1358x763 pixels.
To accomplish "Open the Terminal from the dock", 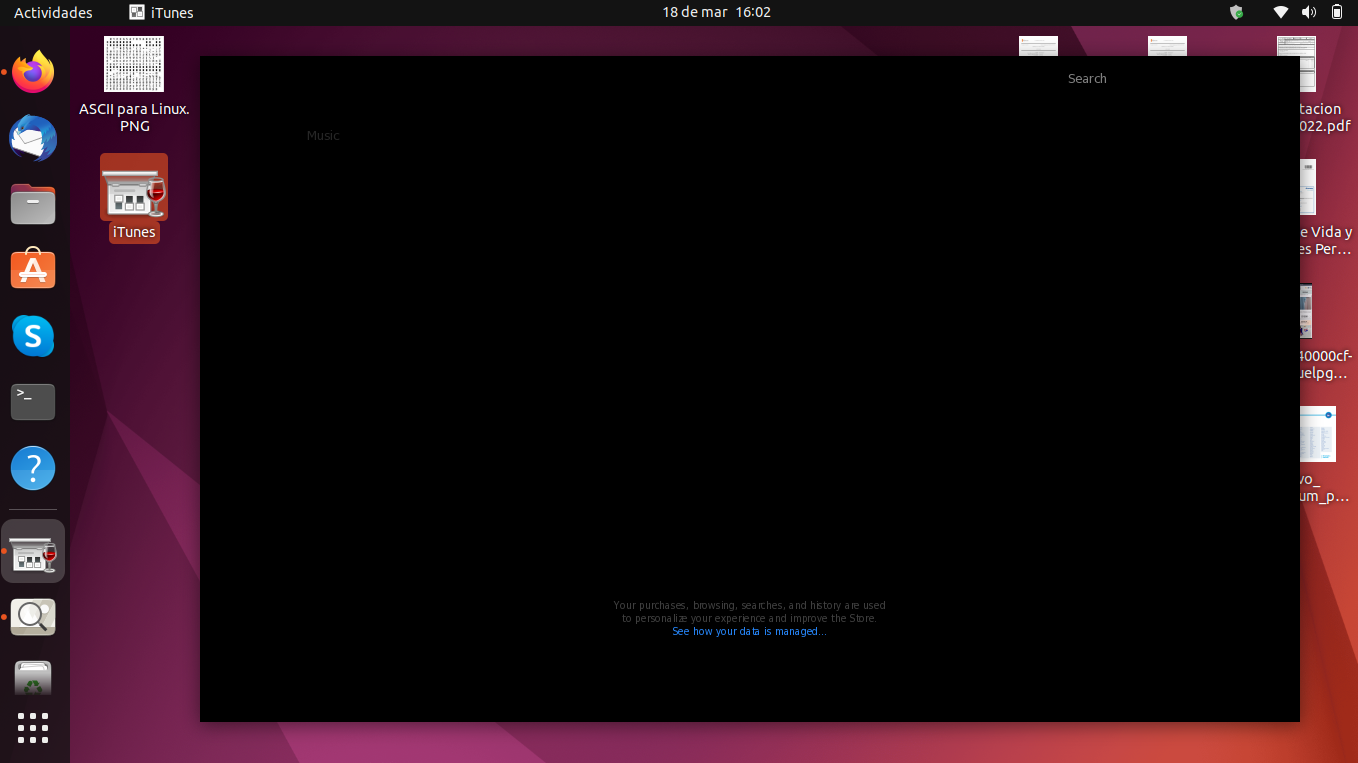I will (33, 402).
